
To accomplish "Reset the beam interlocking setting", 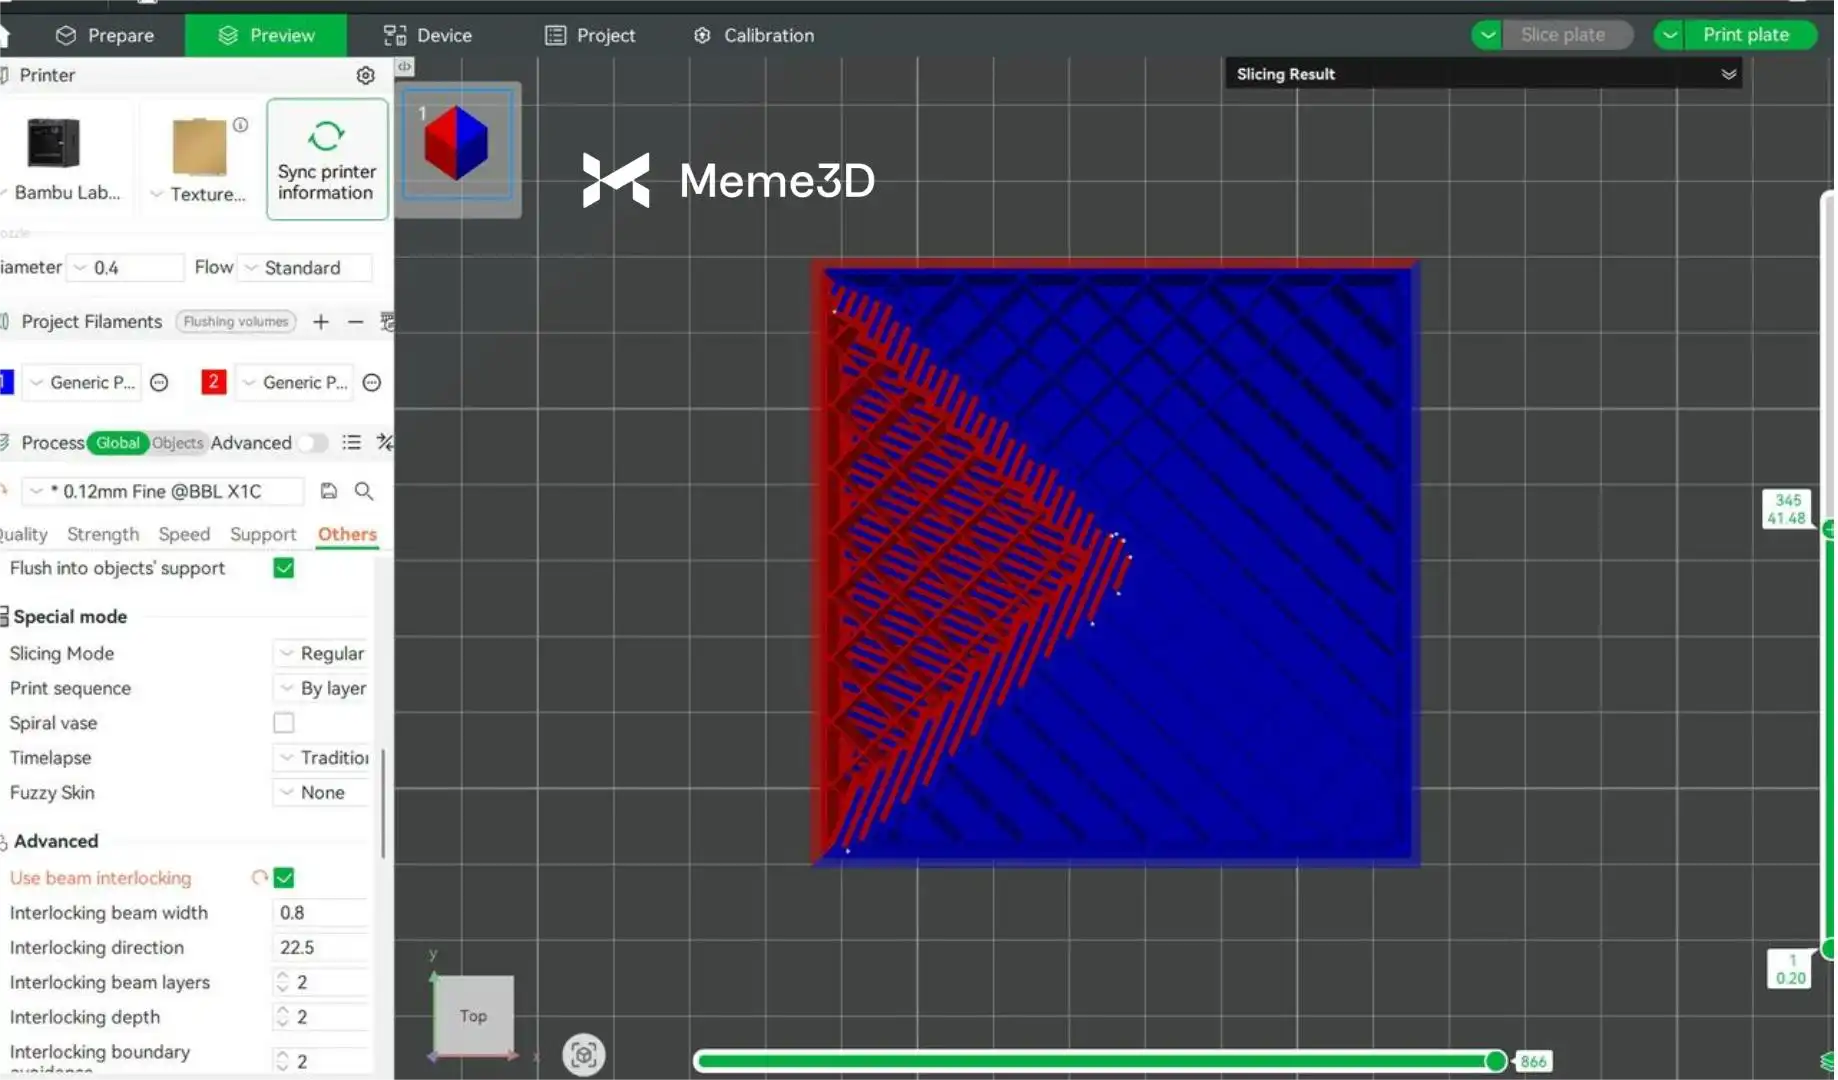I will point(259,878).
